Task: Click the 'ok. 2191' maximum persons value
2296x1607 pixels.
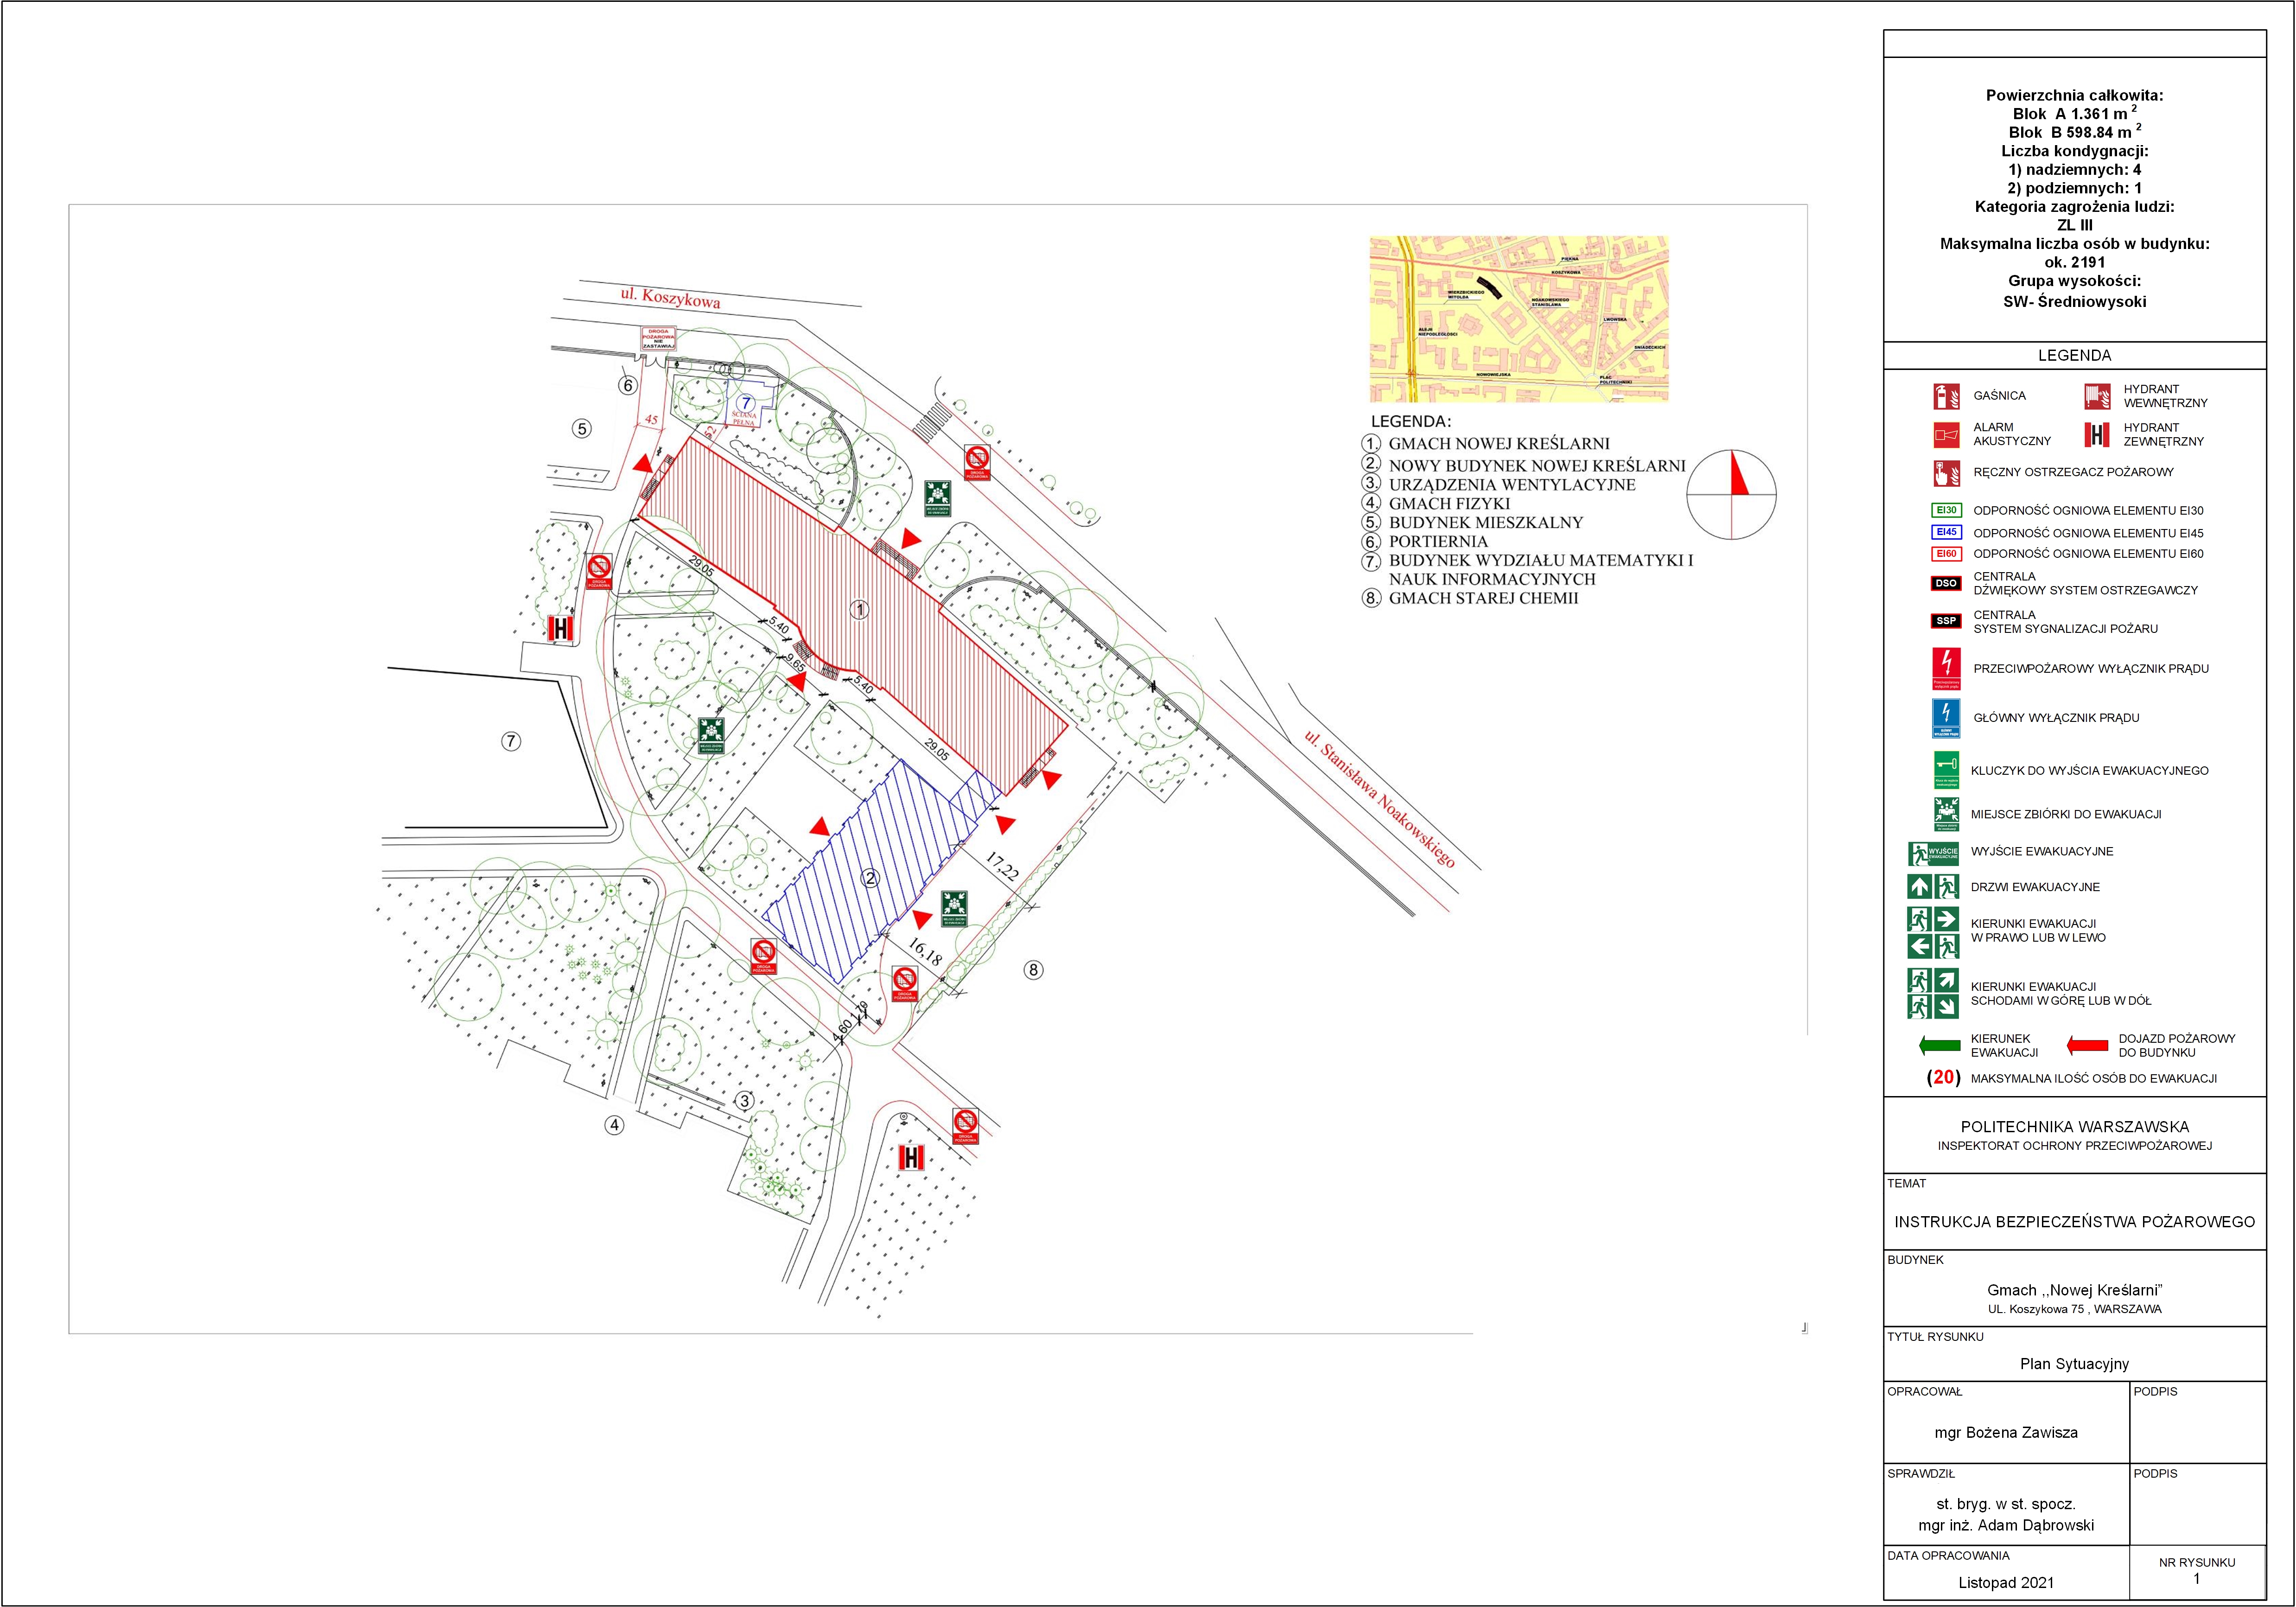Action: click(2075, 262)
